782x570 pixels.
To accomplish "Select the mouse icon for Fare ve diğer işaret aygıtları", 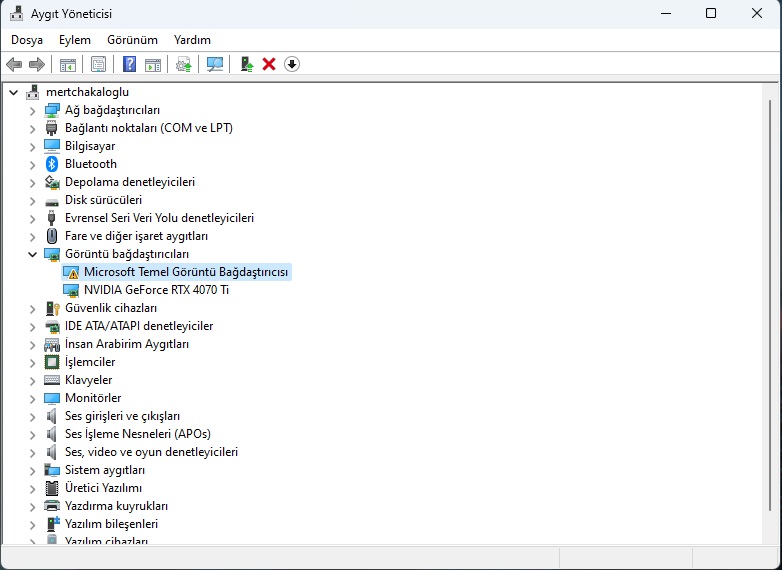I will (x=51, y=236).
